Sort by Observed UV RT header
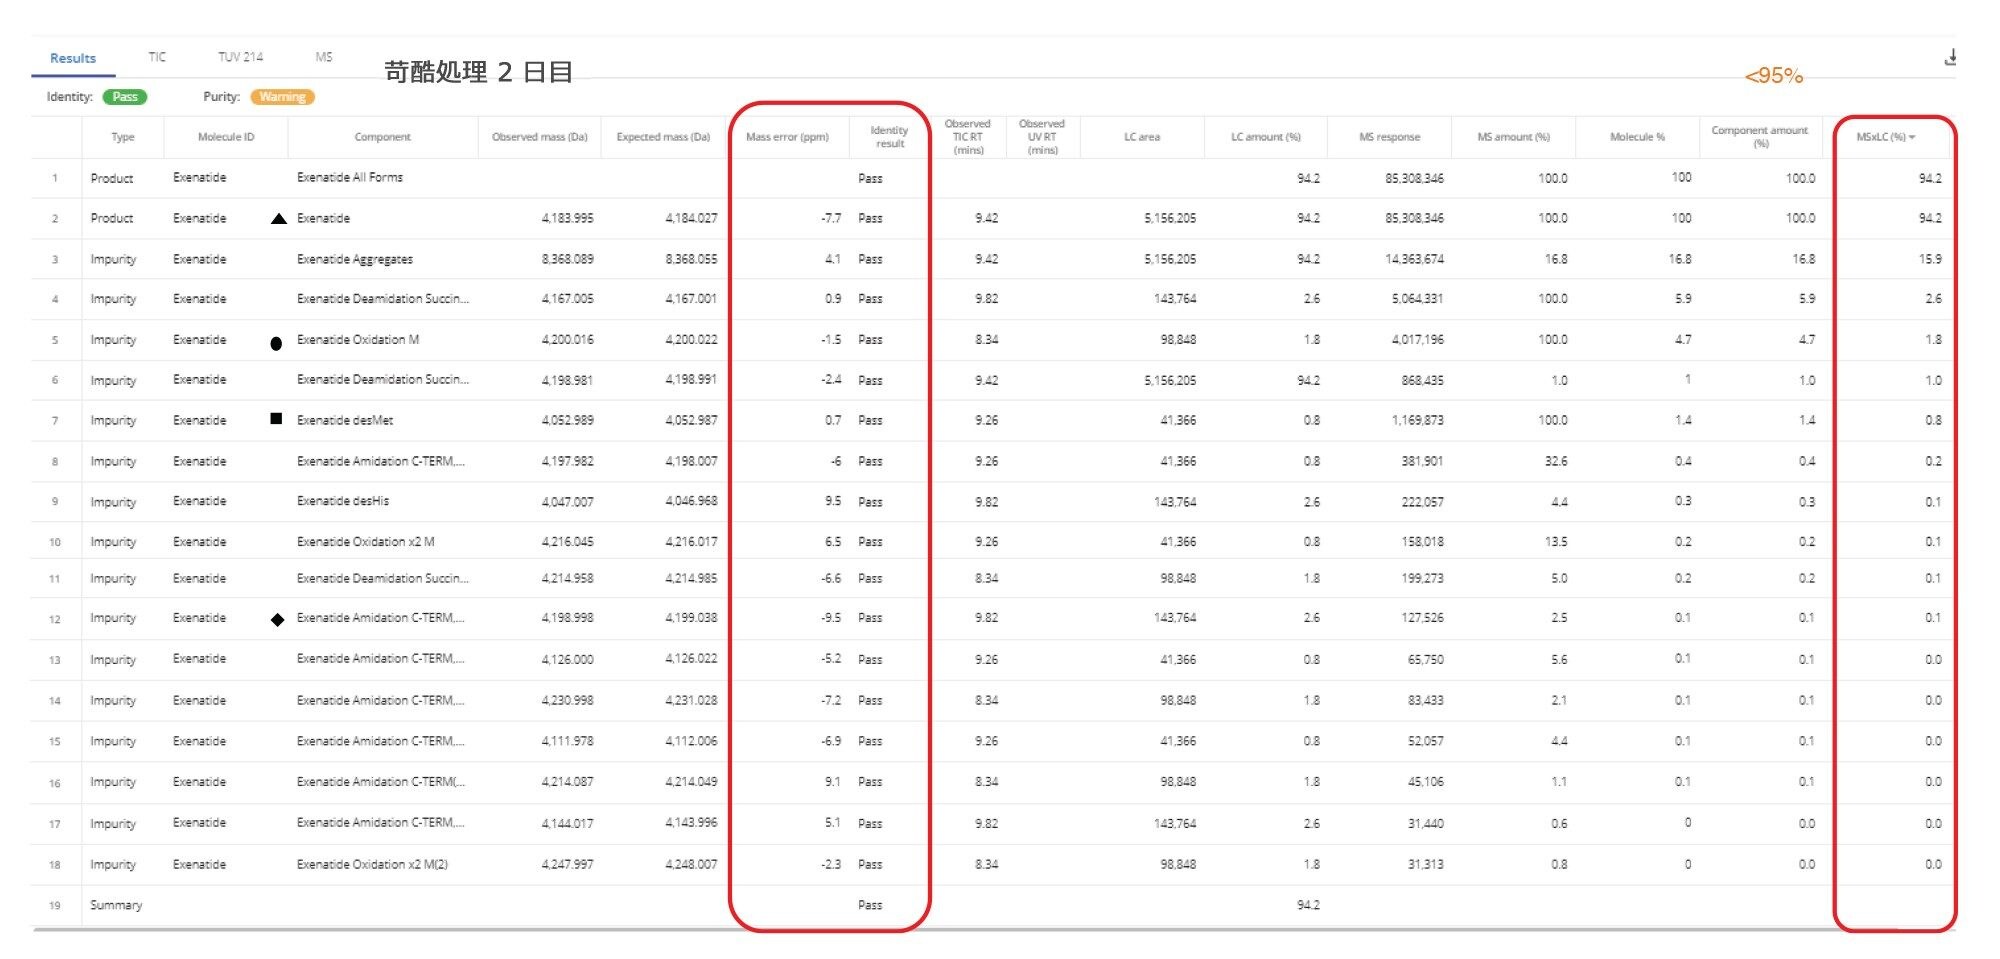This screenshot has width=2000, height=959. [1042, 137]
